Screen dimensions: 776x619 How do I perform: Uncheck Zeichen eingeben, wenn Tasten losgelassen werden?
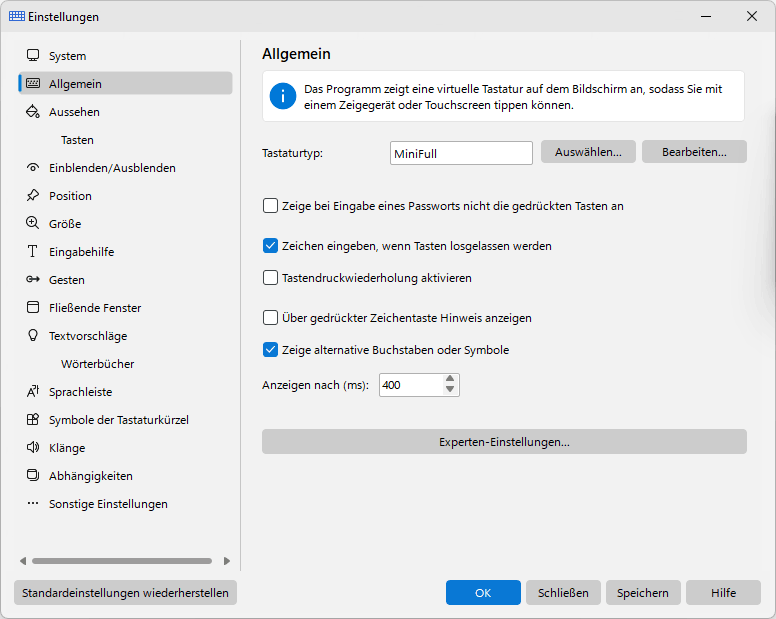coord(270,245)
